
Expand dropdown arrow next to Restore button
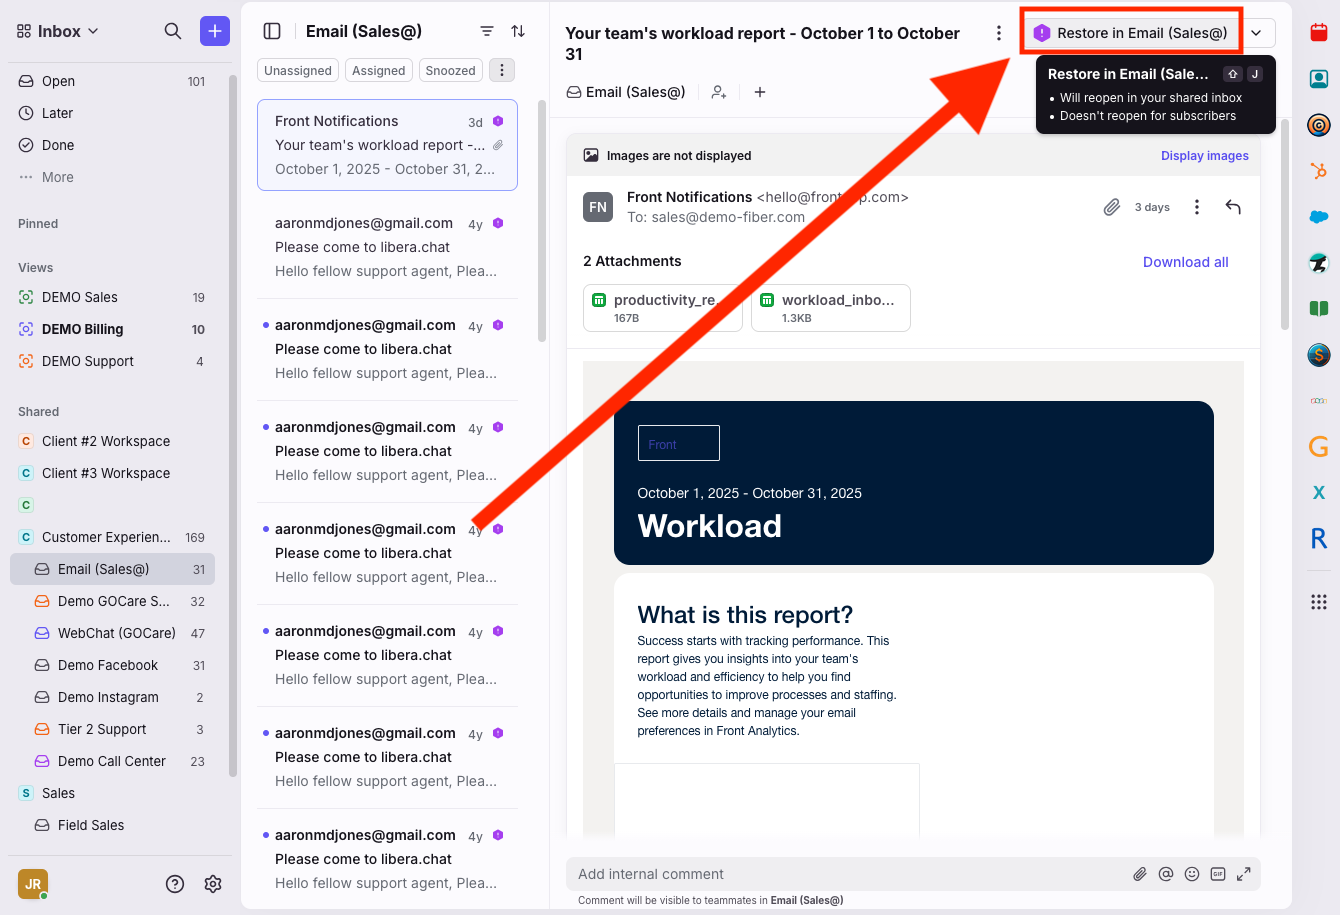(x=1257, y=33)
